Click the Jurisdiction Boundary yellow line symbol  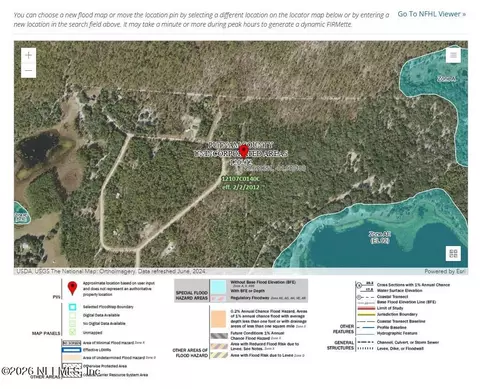(x=366, y=314)
